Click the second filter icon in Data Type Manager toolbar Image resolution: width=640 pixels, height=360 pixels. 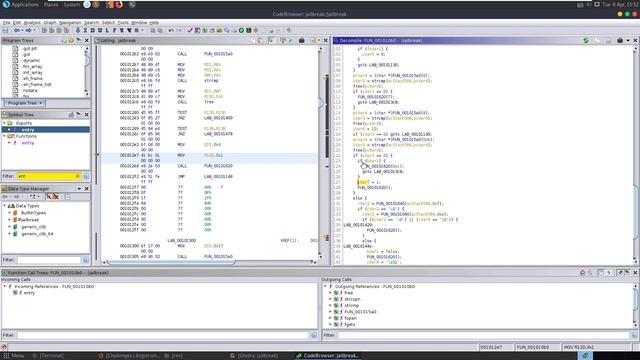pyautogui.click(x=56, y=197)
